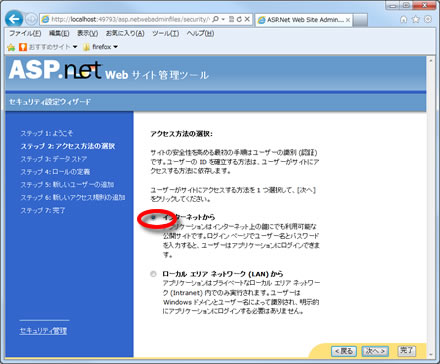Open the お気に入り(A) menu
440x364 pixels.
point(125,33)
